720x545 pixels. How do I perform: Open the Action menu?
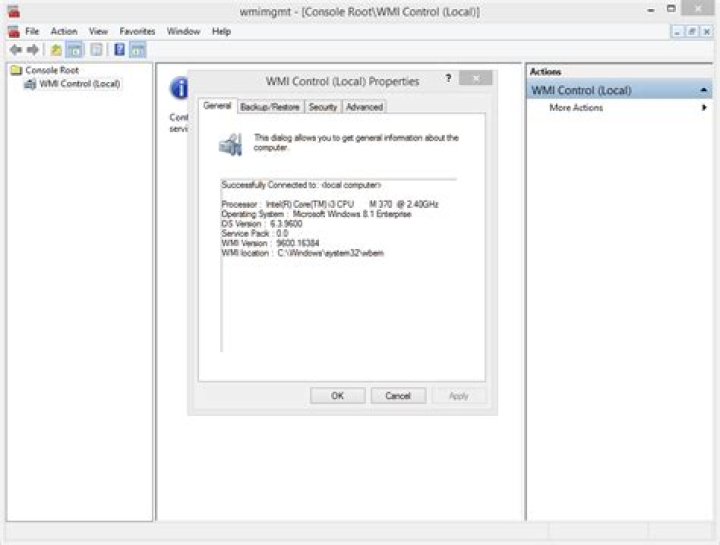tap(64, 31)
